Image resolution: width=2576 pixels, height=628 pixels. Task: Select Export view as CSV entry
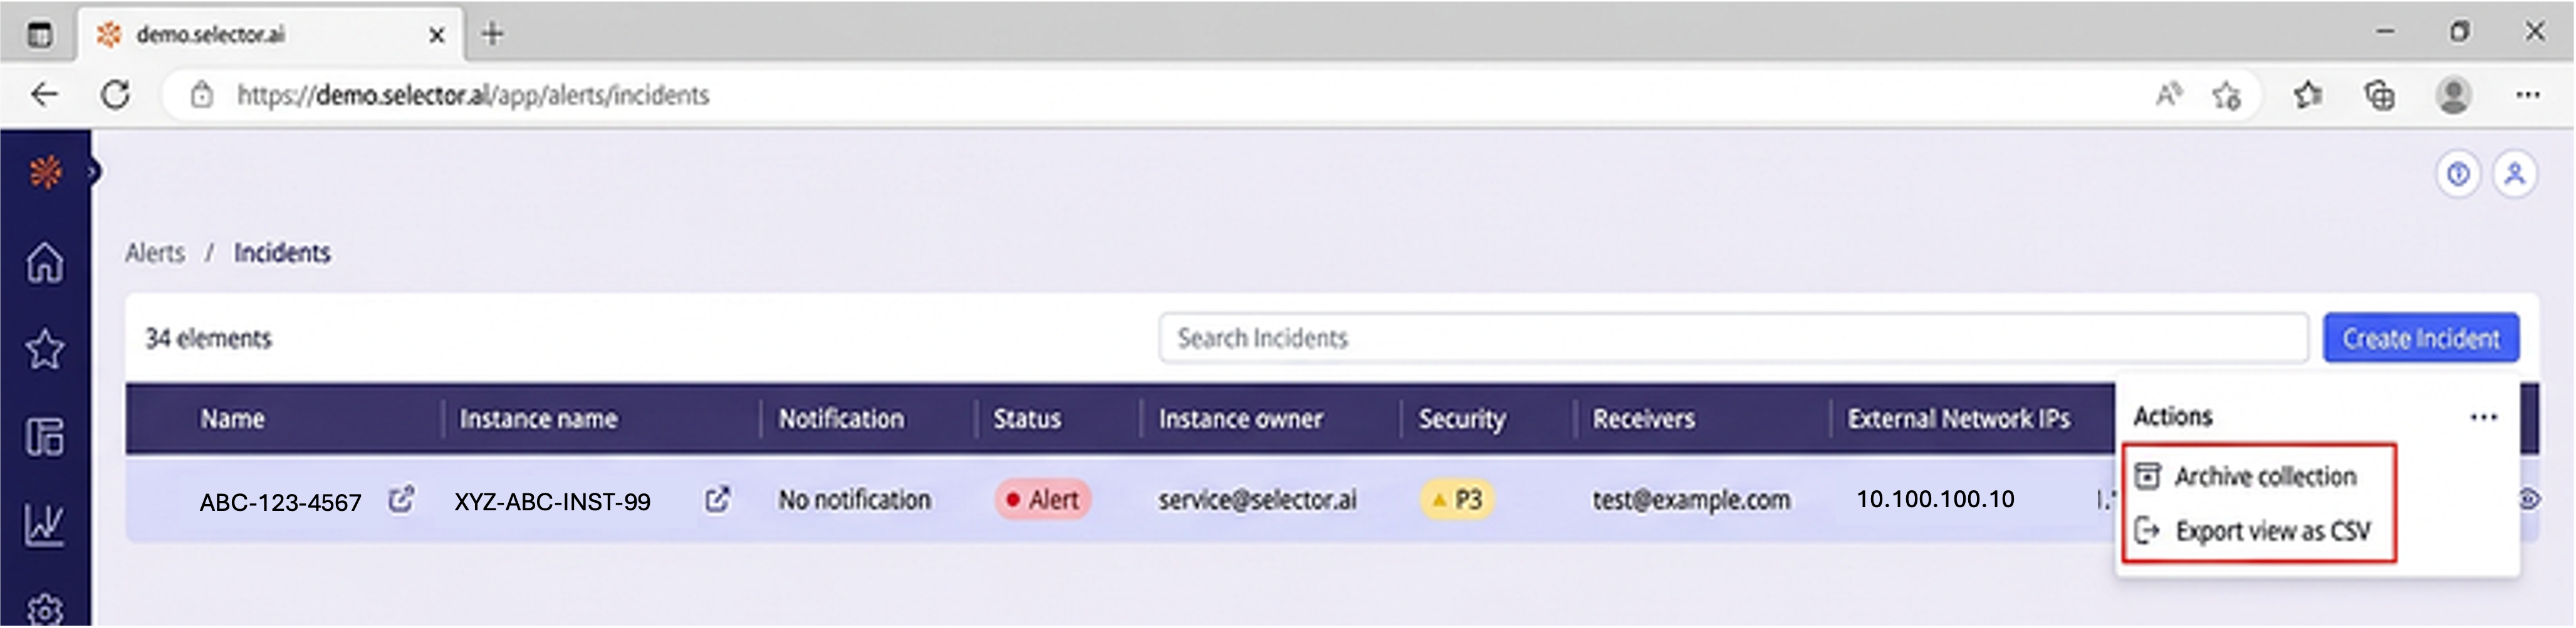[x=2252, y=530]
